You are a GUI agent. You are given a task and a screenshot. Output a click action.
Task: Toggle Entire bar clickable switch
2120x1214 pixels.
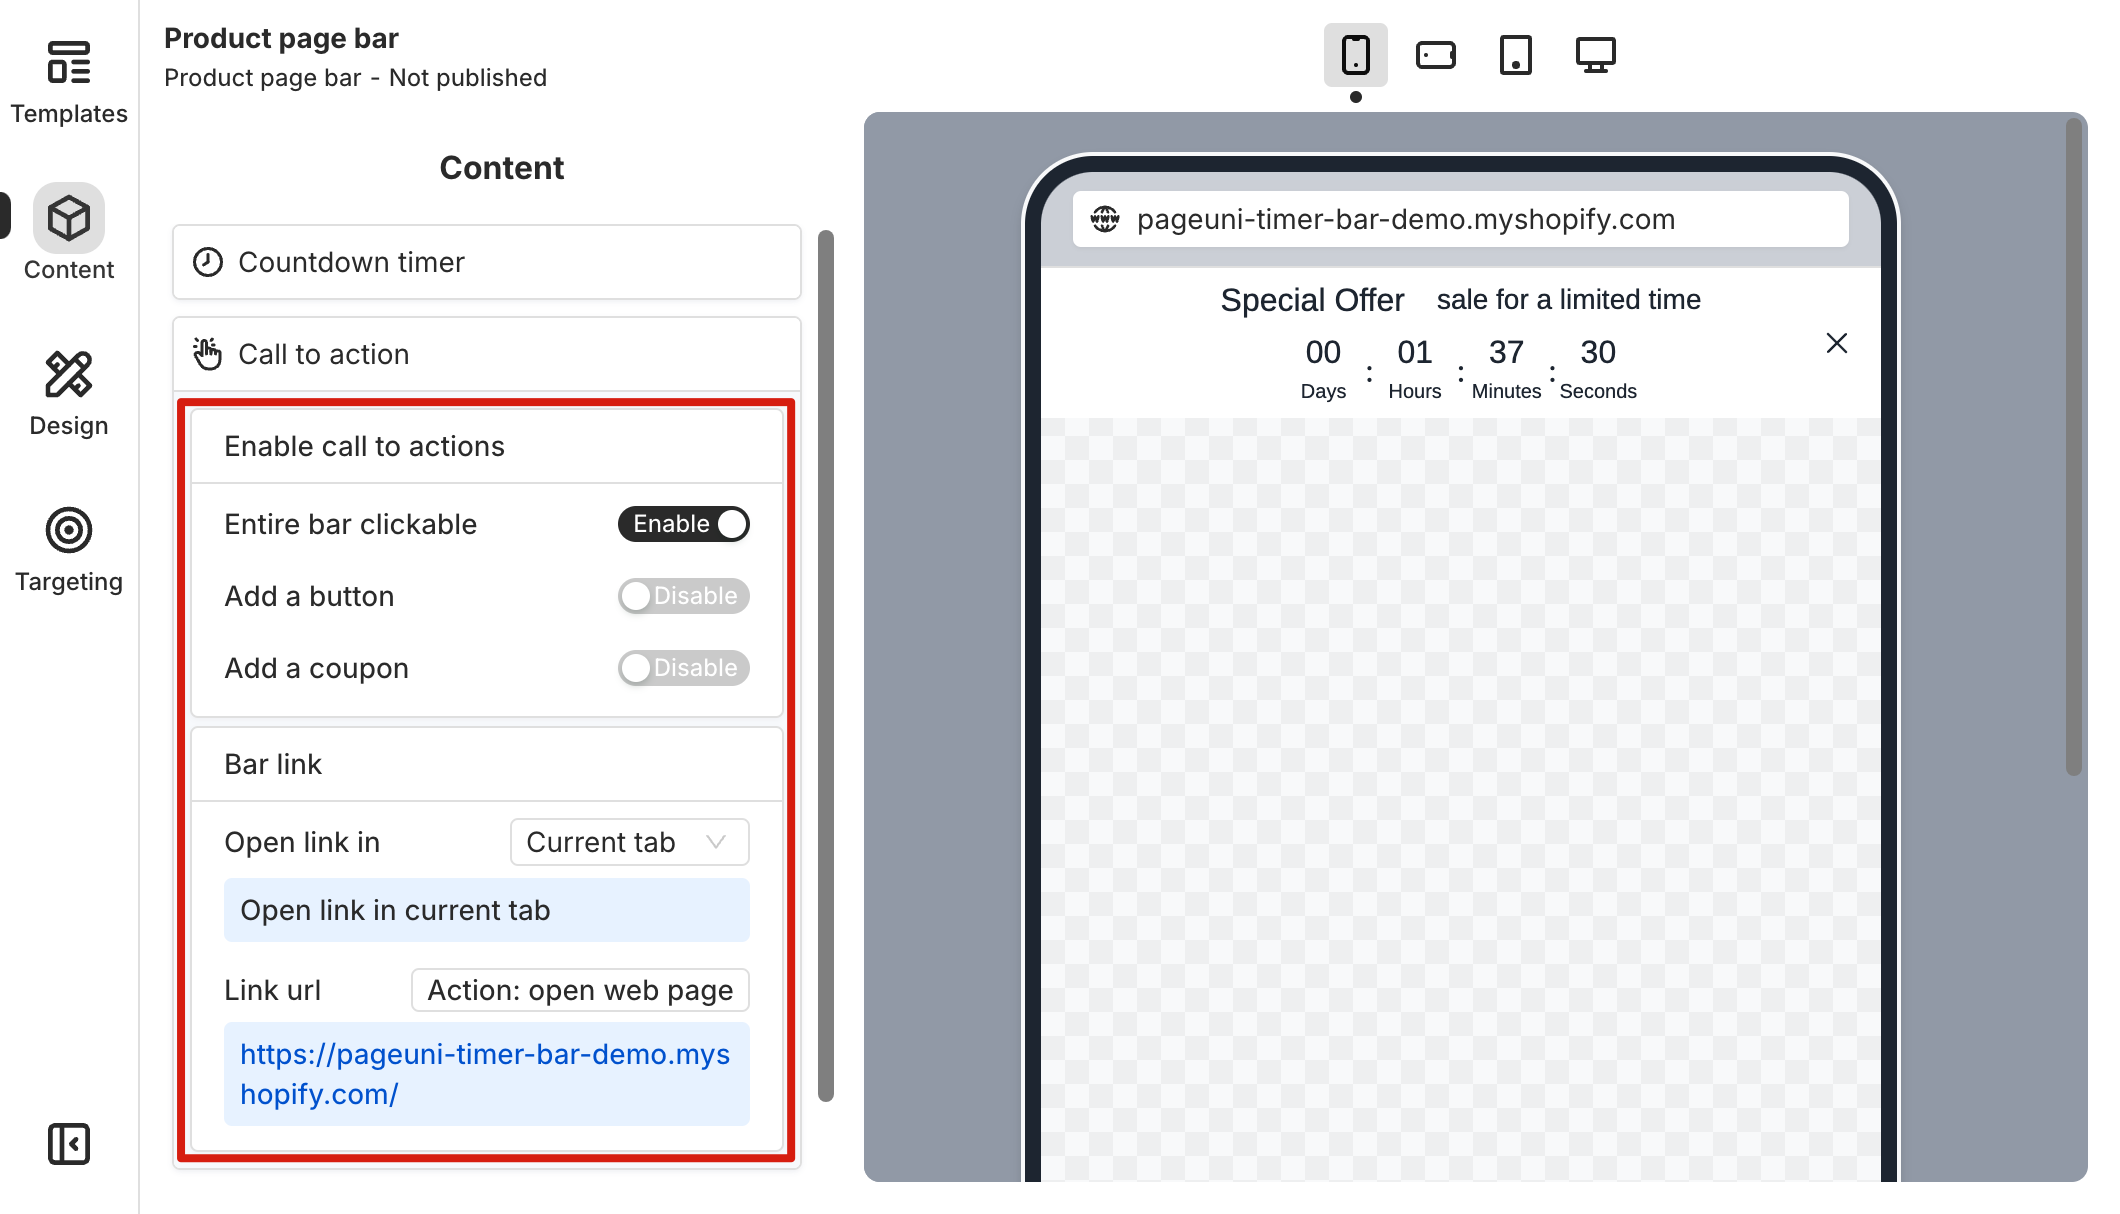click(684, 524)
